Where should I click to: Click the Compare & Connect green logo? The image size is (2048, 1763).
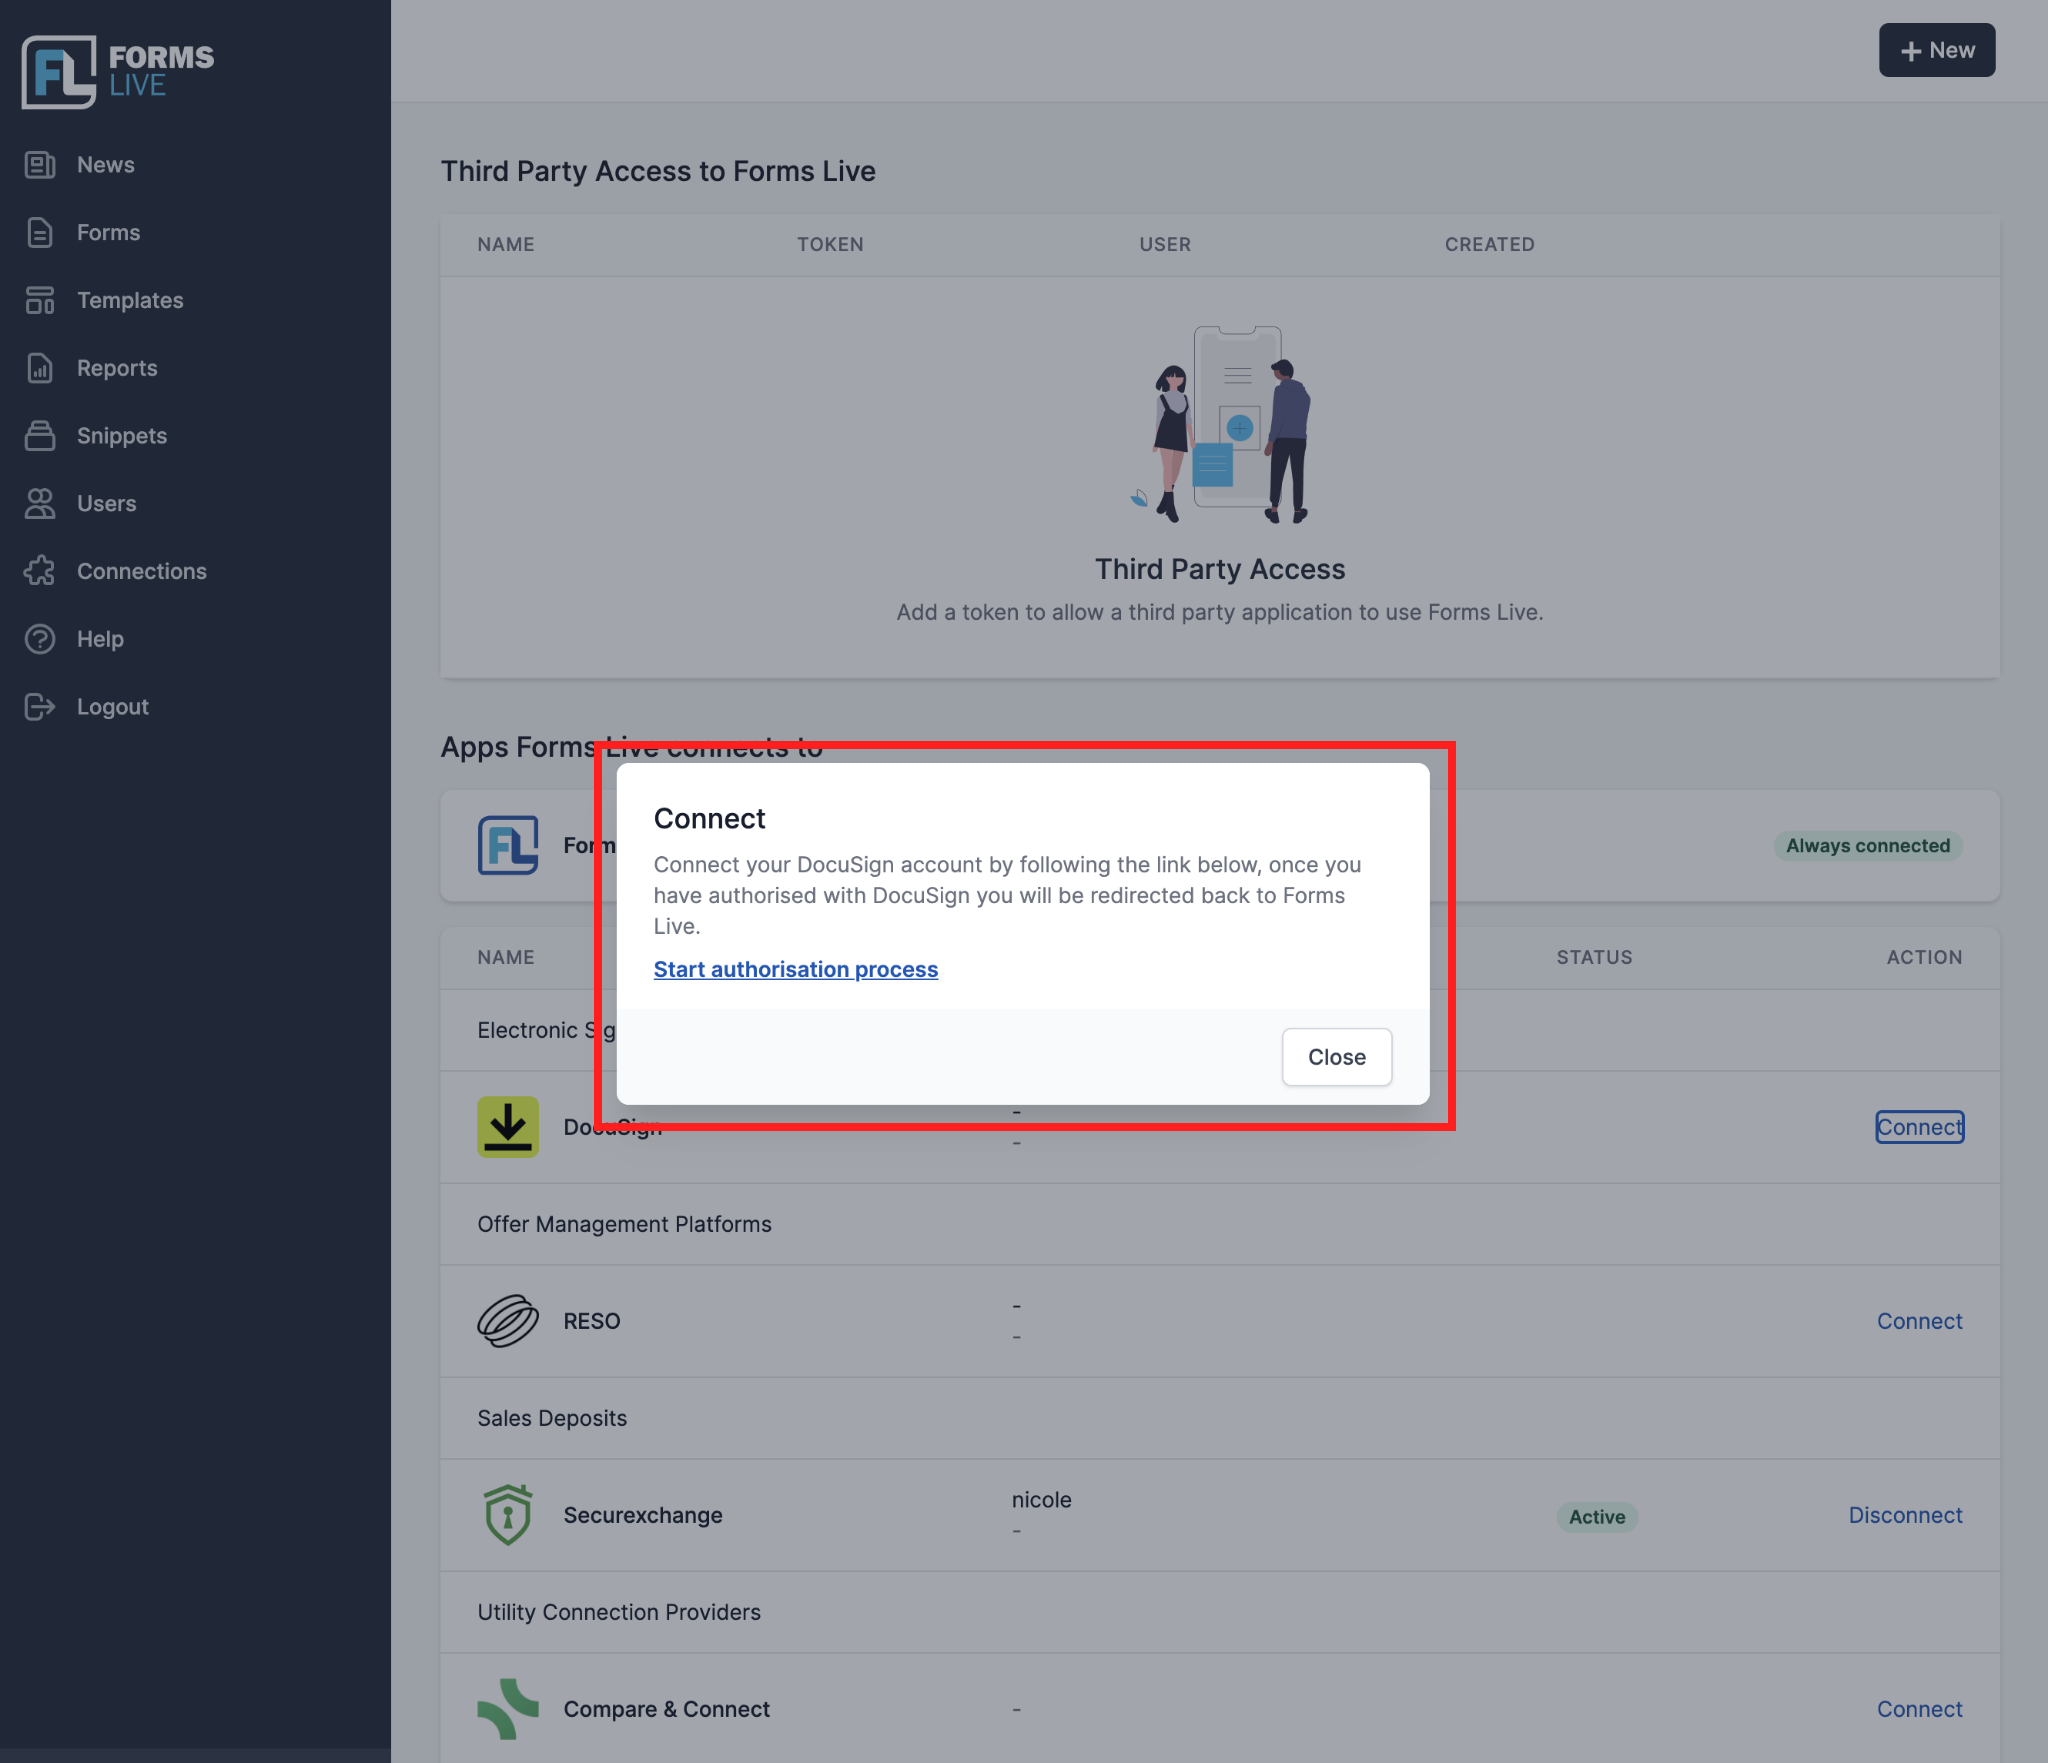[x=508, y=1709]
